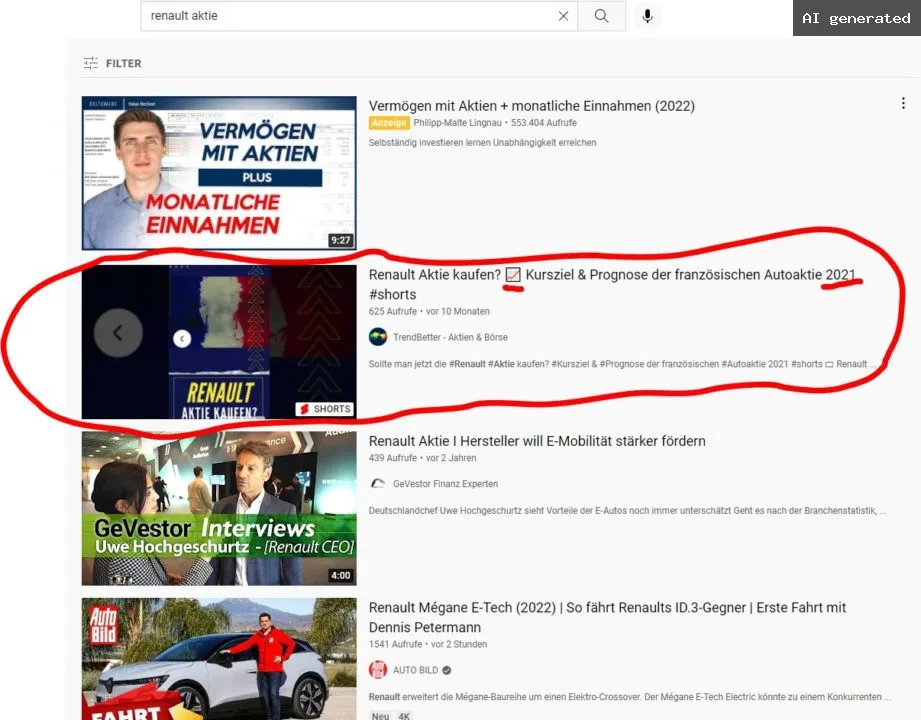
Task: Open 'Renault Aktie I Hersteller will E-Mobilität stärker fördern'
Action: click(537, 441)
